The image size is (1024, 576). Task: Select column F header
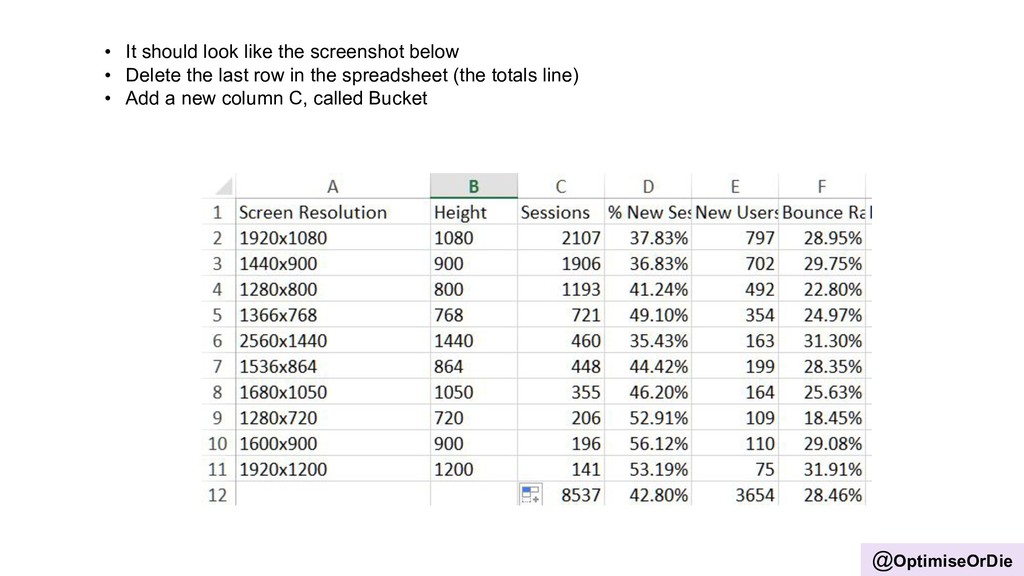822,186
